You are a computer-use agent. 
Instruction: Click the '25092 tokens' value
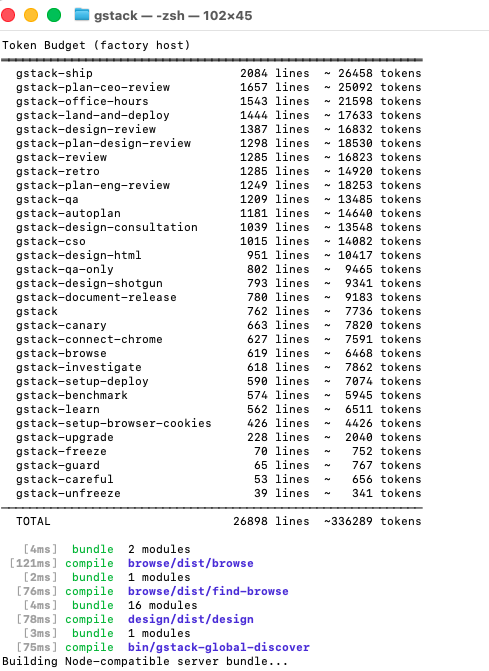pos(380,87)
